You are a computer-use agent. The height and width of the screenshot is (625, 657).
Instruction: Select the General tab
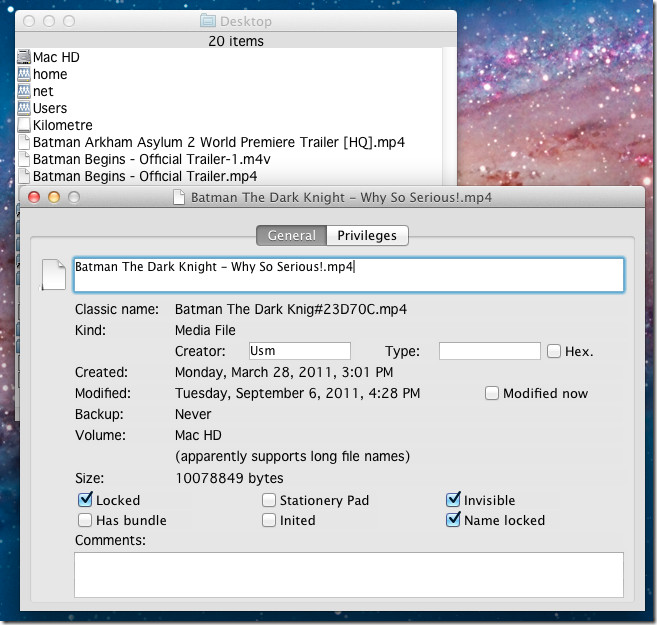[x=292, y=235]
